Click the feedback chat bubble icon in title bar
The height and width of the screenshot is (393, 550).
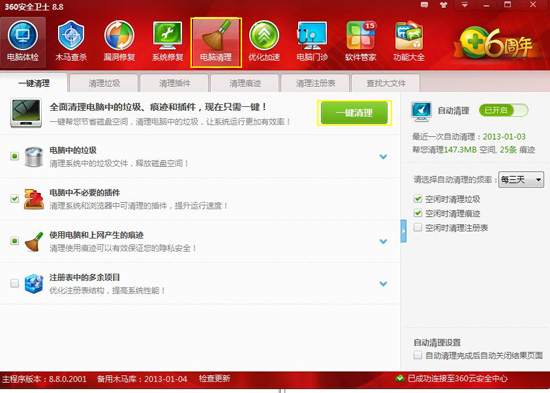424,5
